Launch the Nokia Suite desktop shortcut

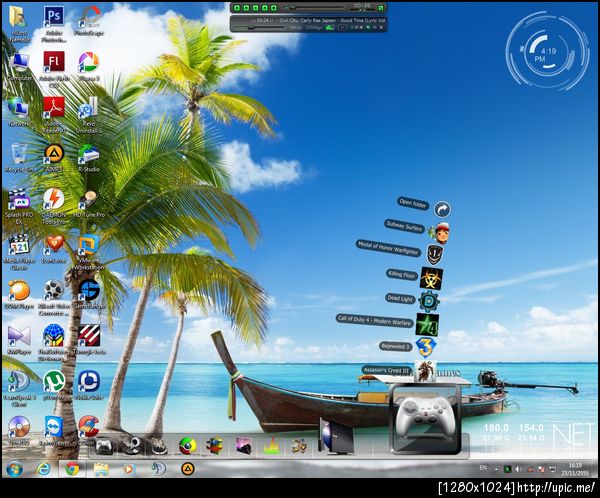(89, 385)
